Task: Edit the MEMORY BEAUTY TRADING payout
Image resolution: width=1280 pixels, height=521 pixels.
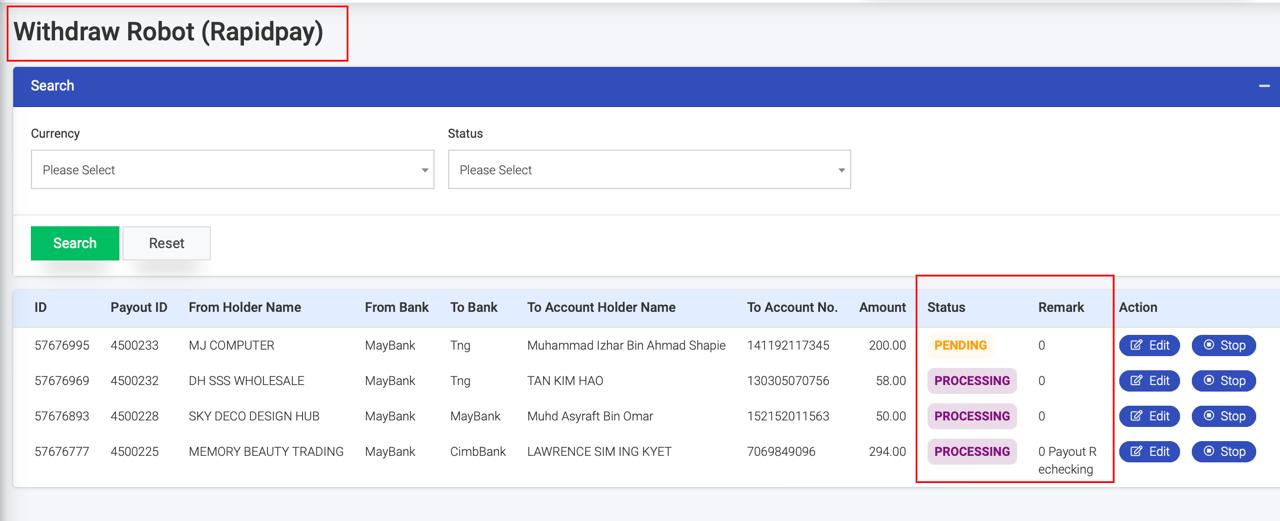Action: [1149, 452]
